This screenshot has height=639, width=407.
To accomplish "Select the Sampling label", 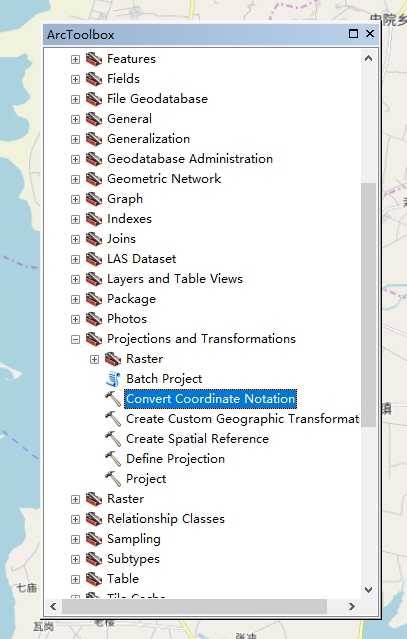I will click(134, 539).
